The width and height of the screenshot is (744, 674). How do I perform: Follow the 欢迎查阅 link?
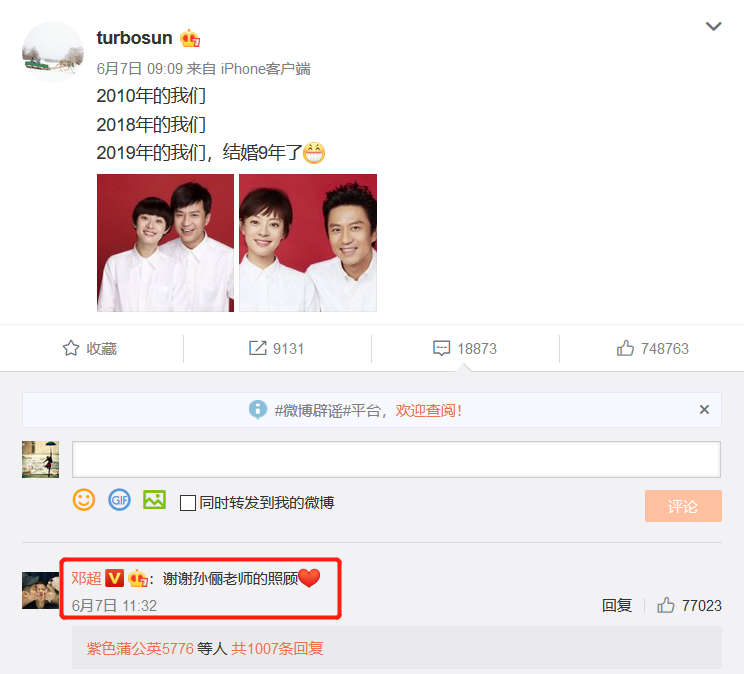428,410
